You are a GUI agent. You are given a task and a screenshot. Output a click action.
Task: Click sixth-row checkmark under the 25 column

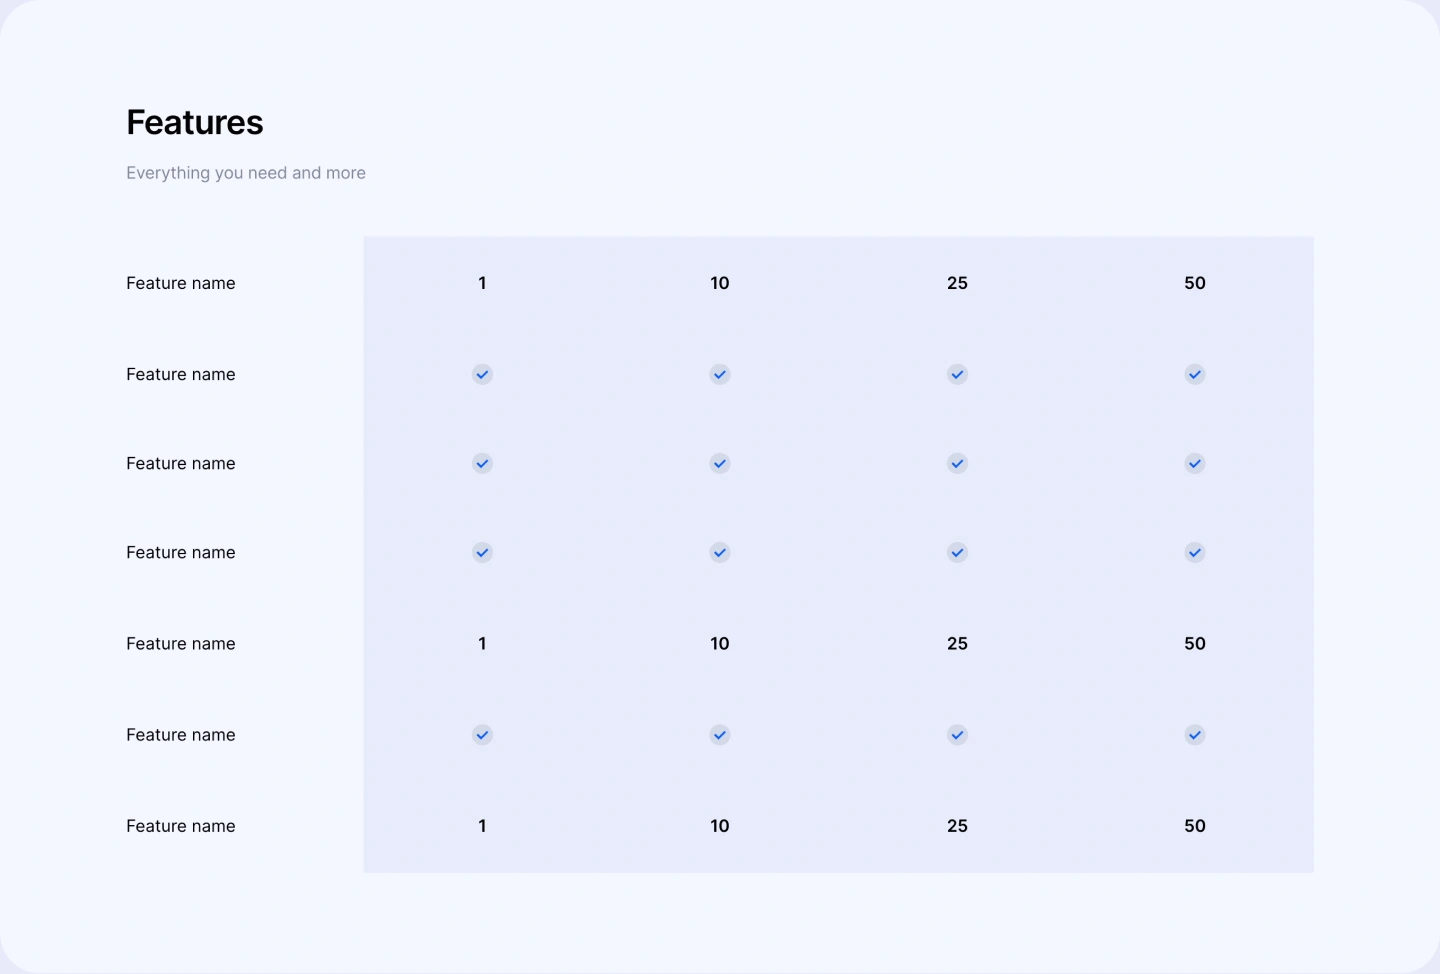pyautogui.click(x=957, y=735)
